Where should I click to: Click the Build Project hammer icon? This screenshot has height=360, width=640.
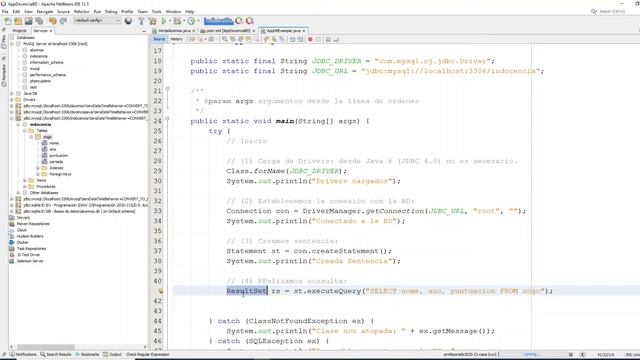click(141, 20)
